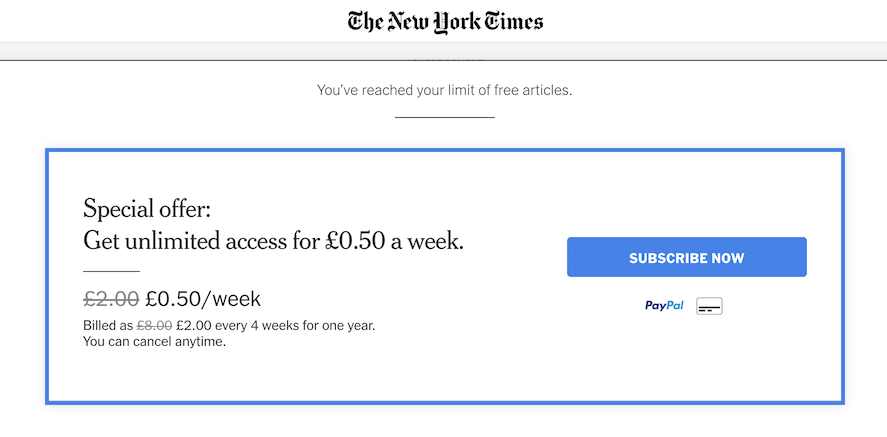
Task: Click the crossed-out £2.00 weekly price
Action: (x=111, y=298)
